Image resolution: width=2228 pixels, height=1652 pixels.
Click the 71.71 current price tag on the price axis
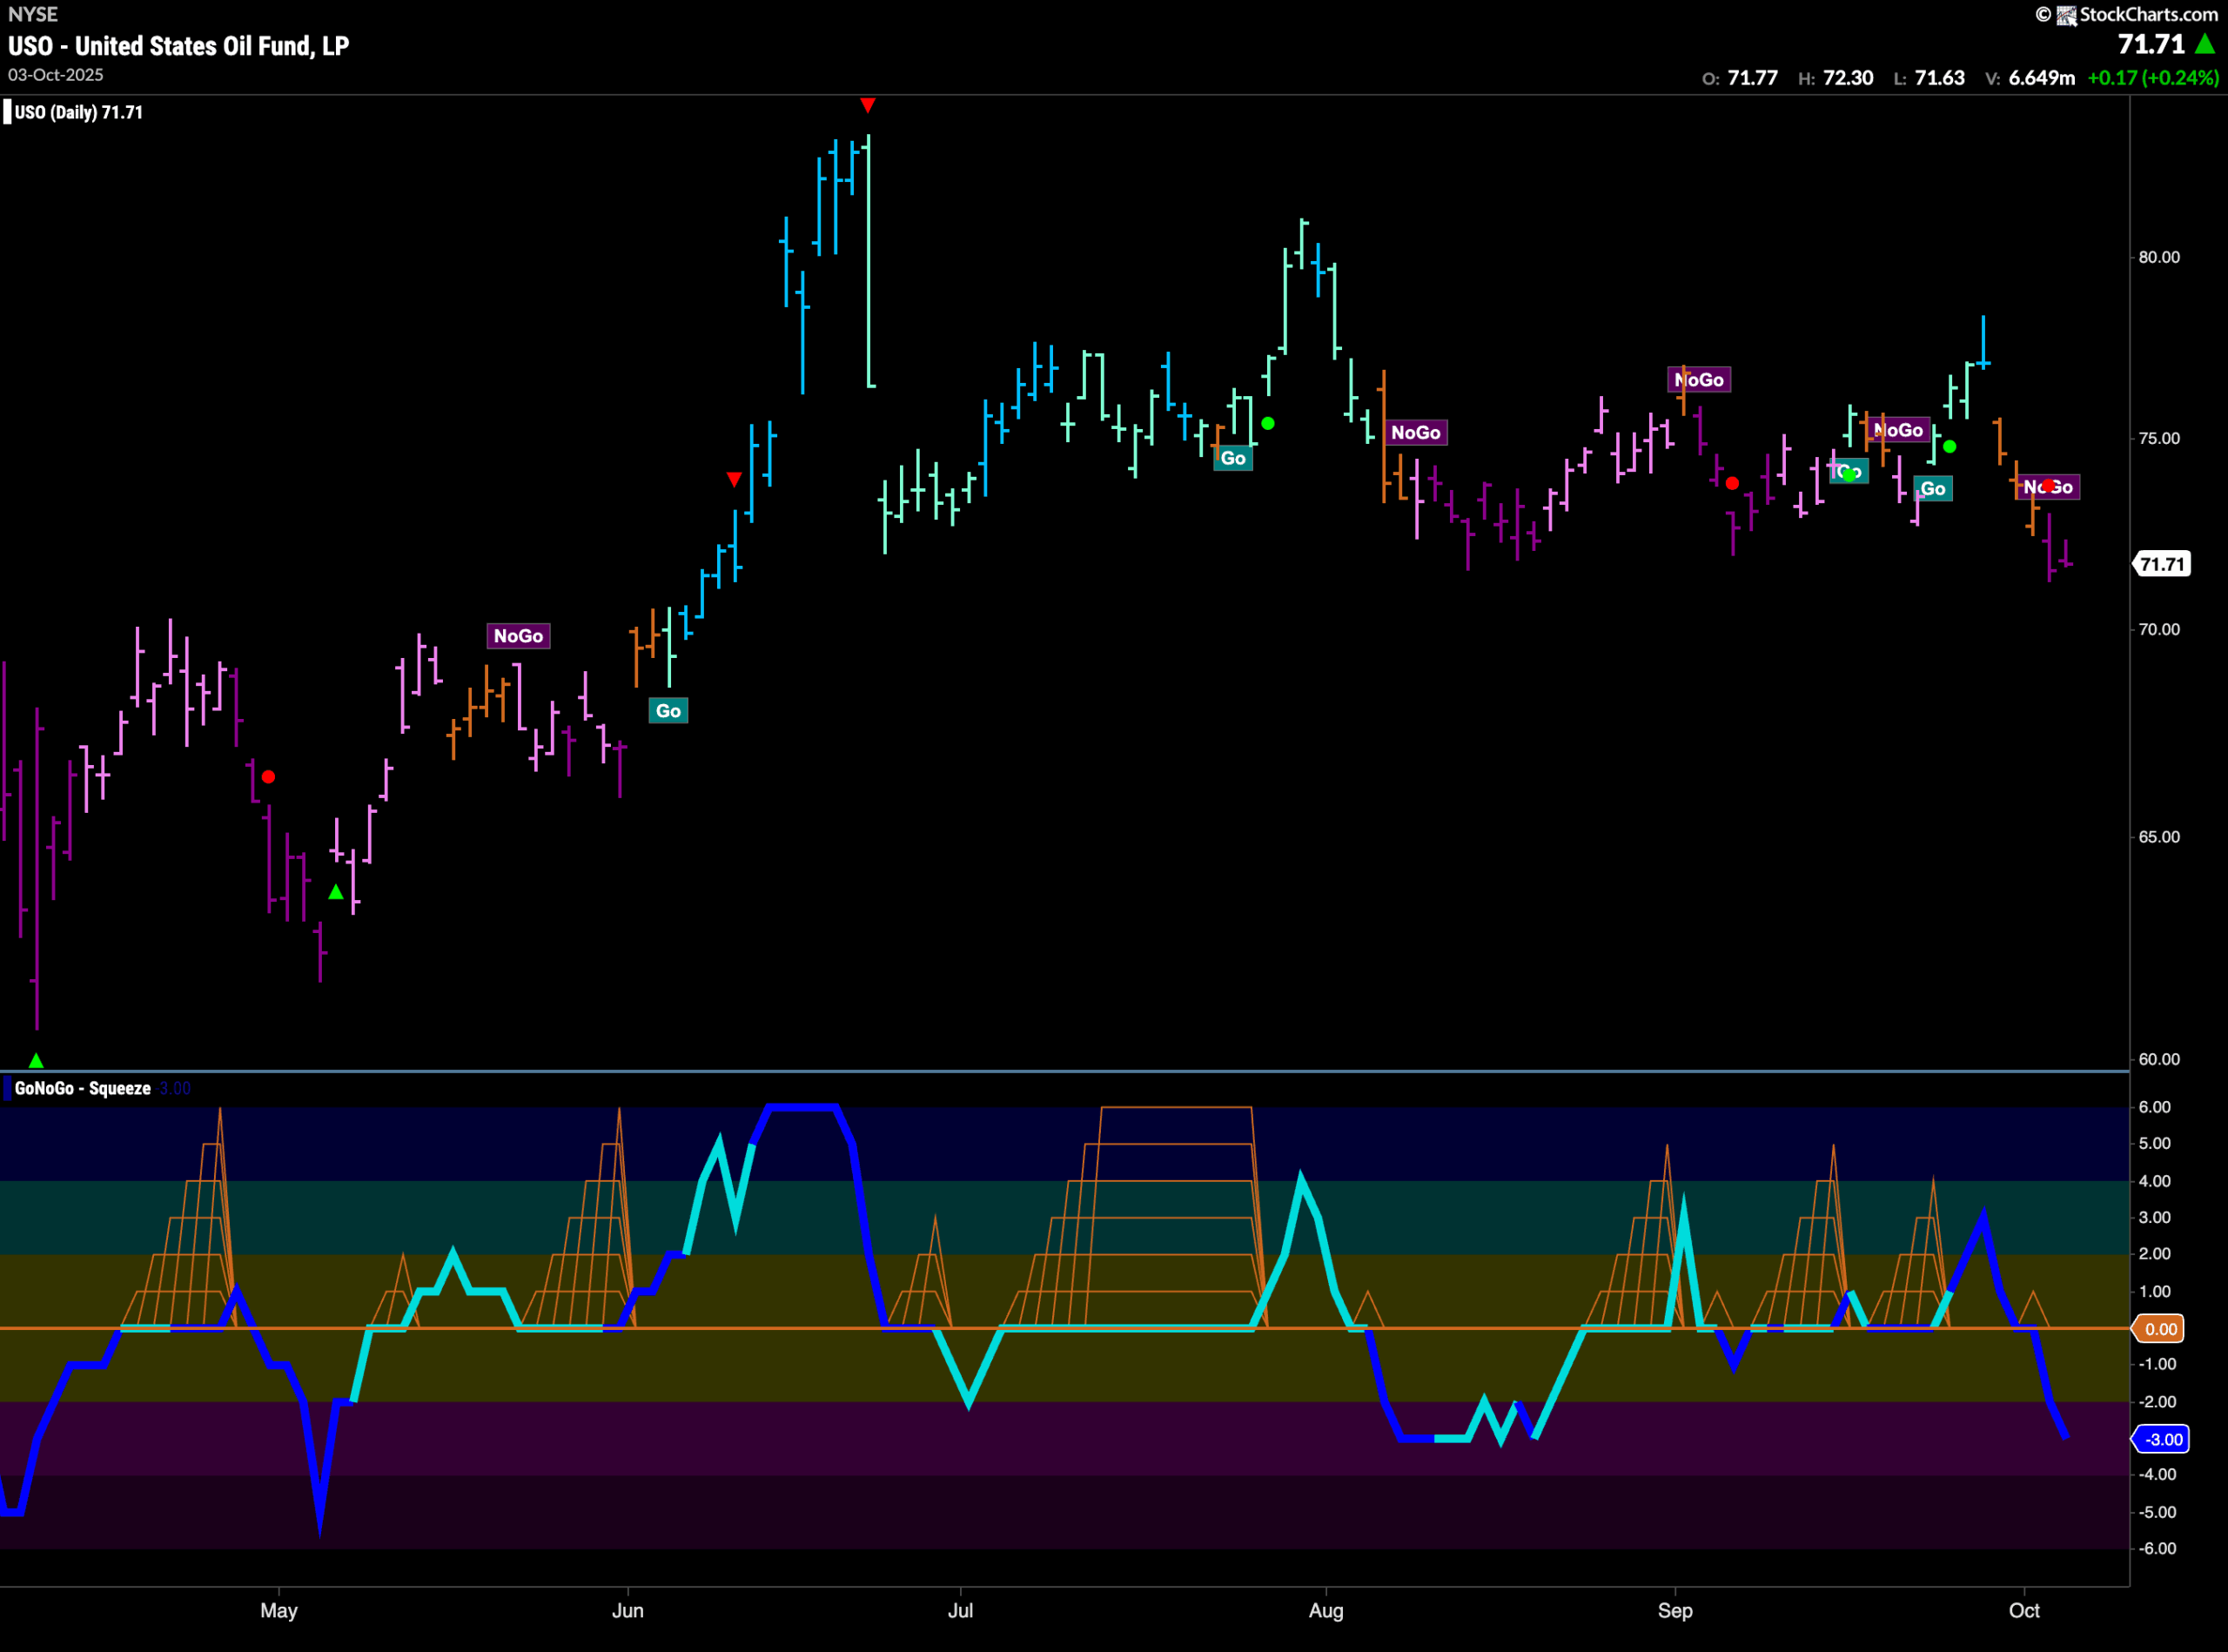[2162, 564]
